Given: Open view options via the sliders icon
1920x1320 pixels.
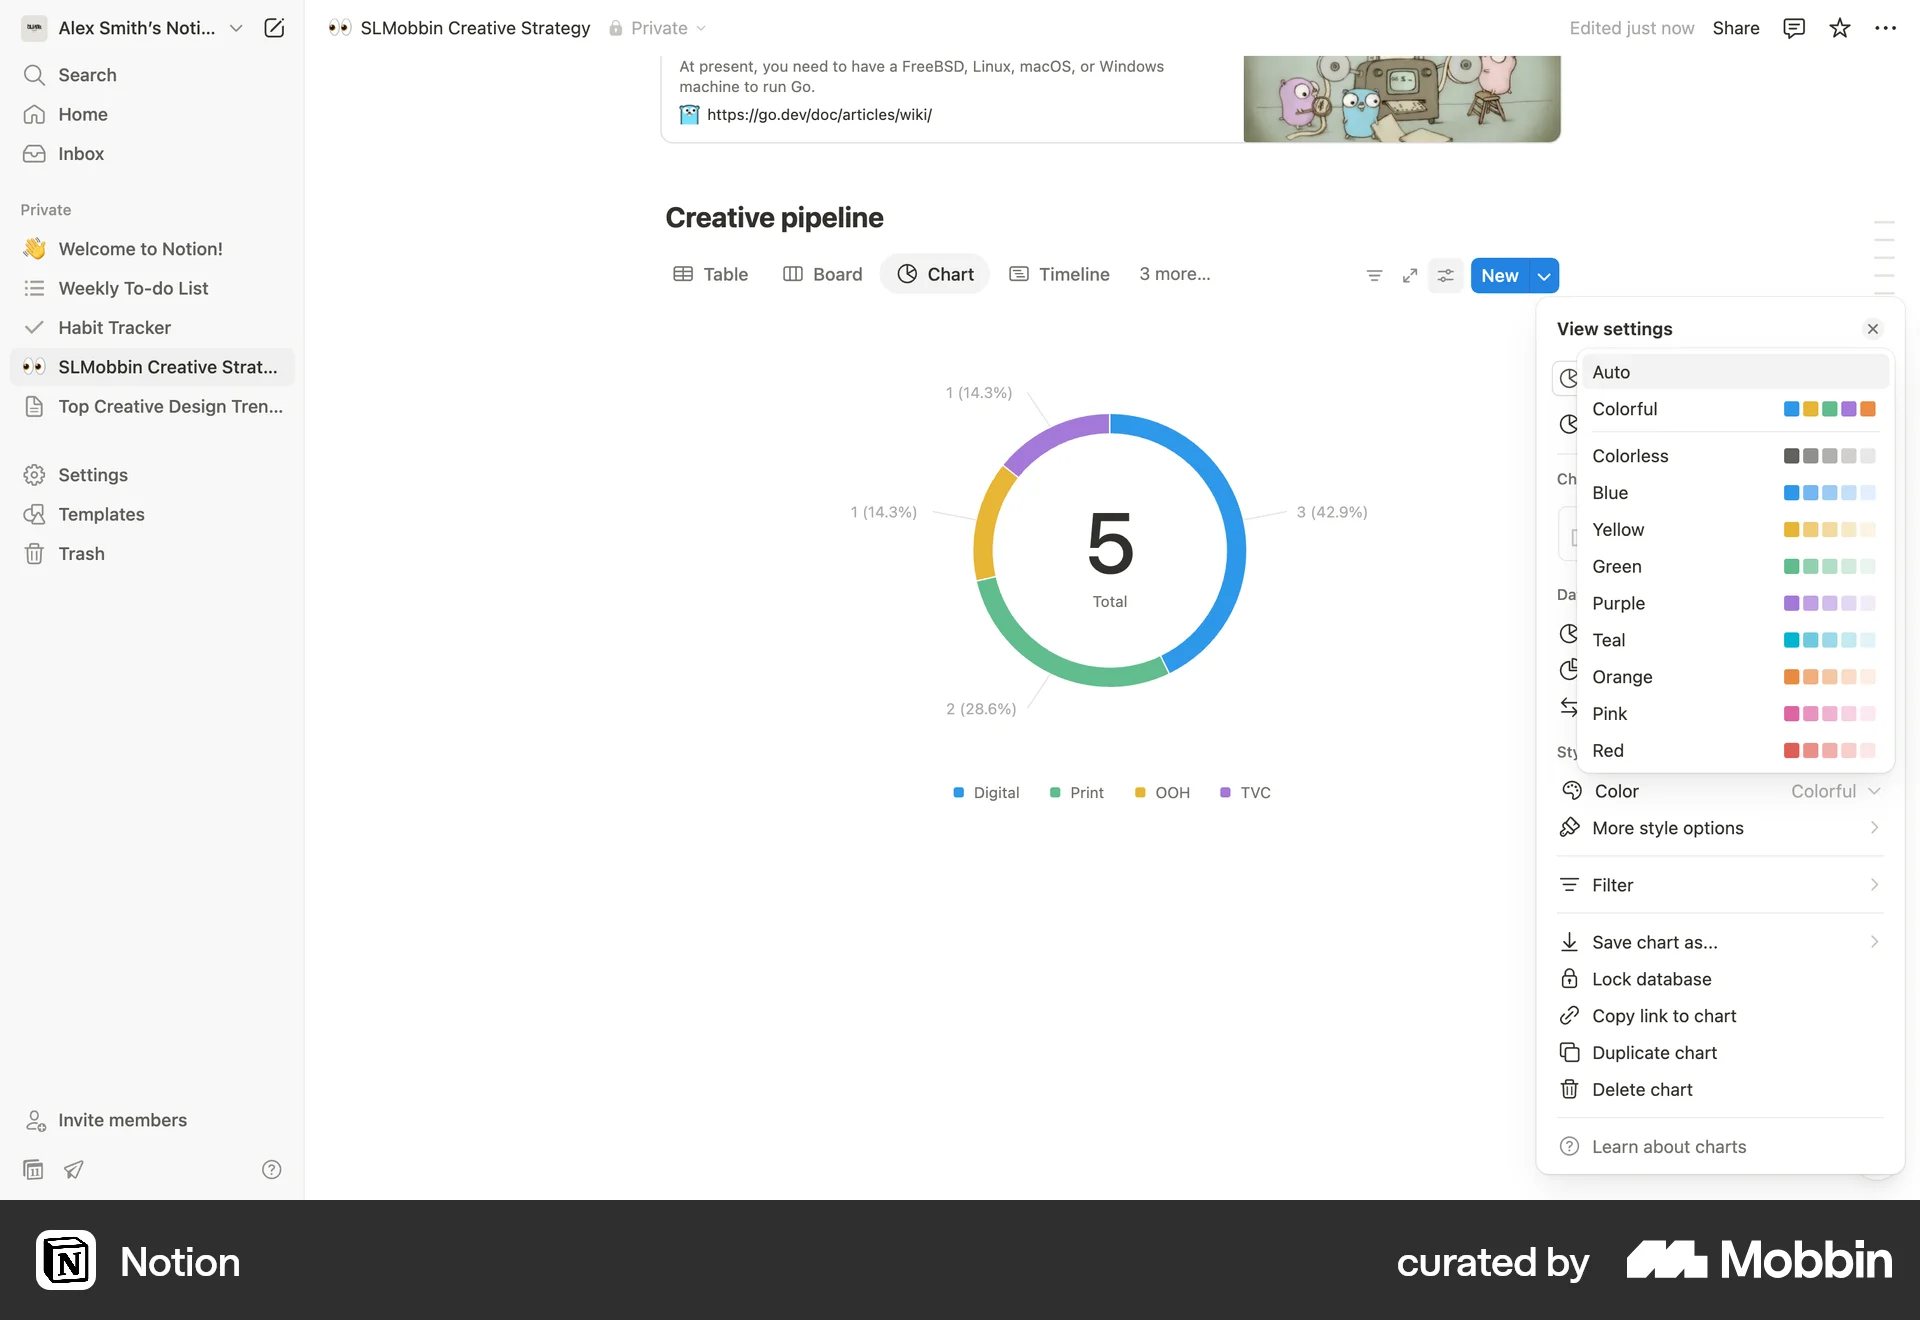Looking at the screenshot, I should (x=1445, y=275).
